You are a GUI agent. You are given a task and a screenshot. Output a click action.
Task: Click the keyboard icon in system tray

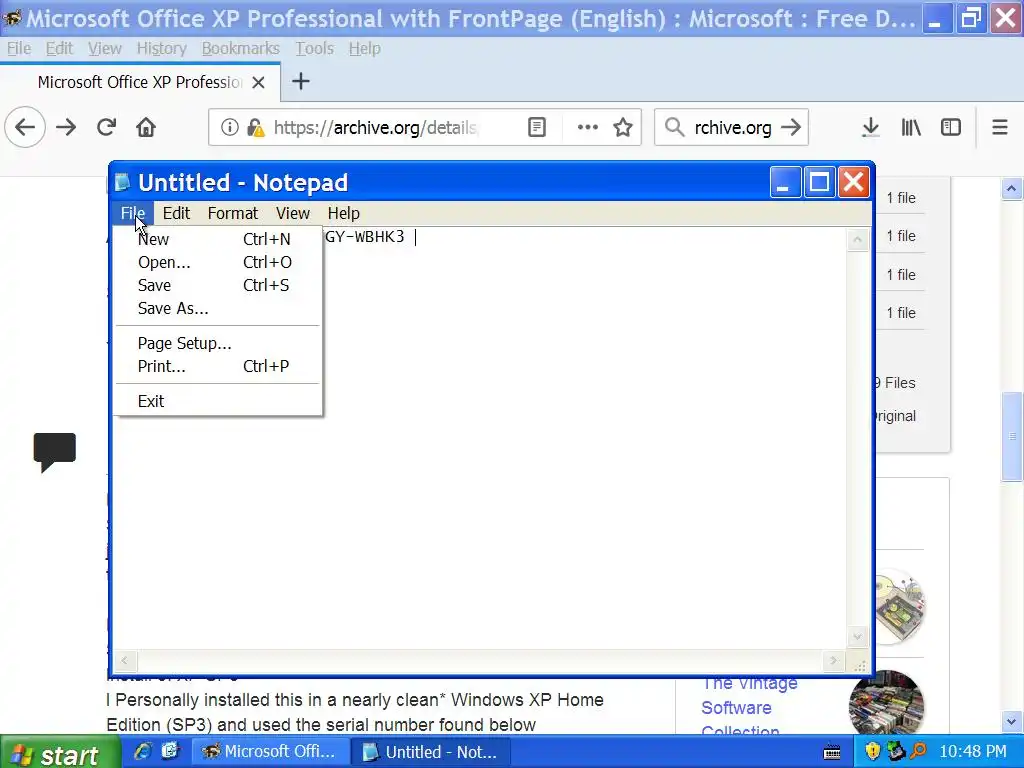tap(832, 752)
